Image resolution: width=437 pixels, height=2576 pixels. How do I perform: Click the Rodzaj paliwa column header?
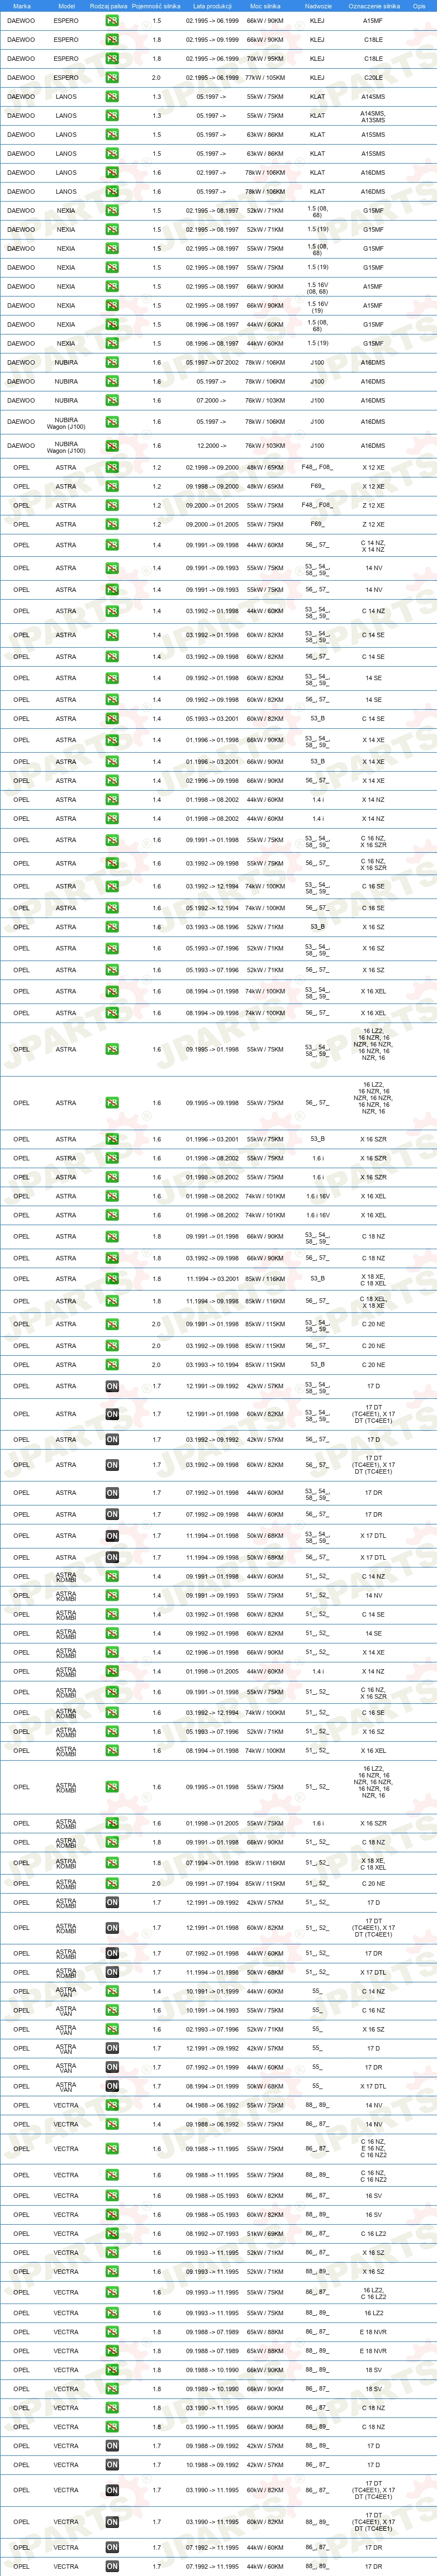click(x=108, y=6)
